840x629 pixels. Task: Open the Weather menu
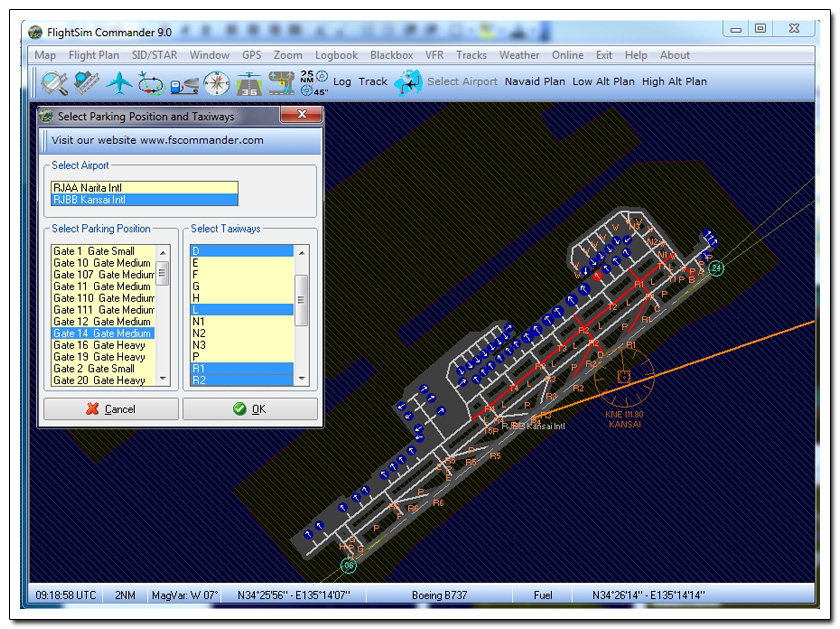click(519, 55)
